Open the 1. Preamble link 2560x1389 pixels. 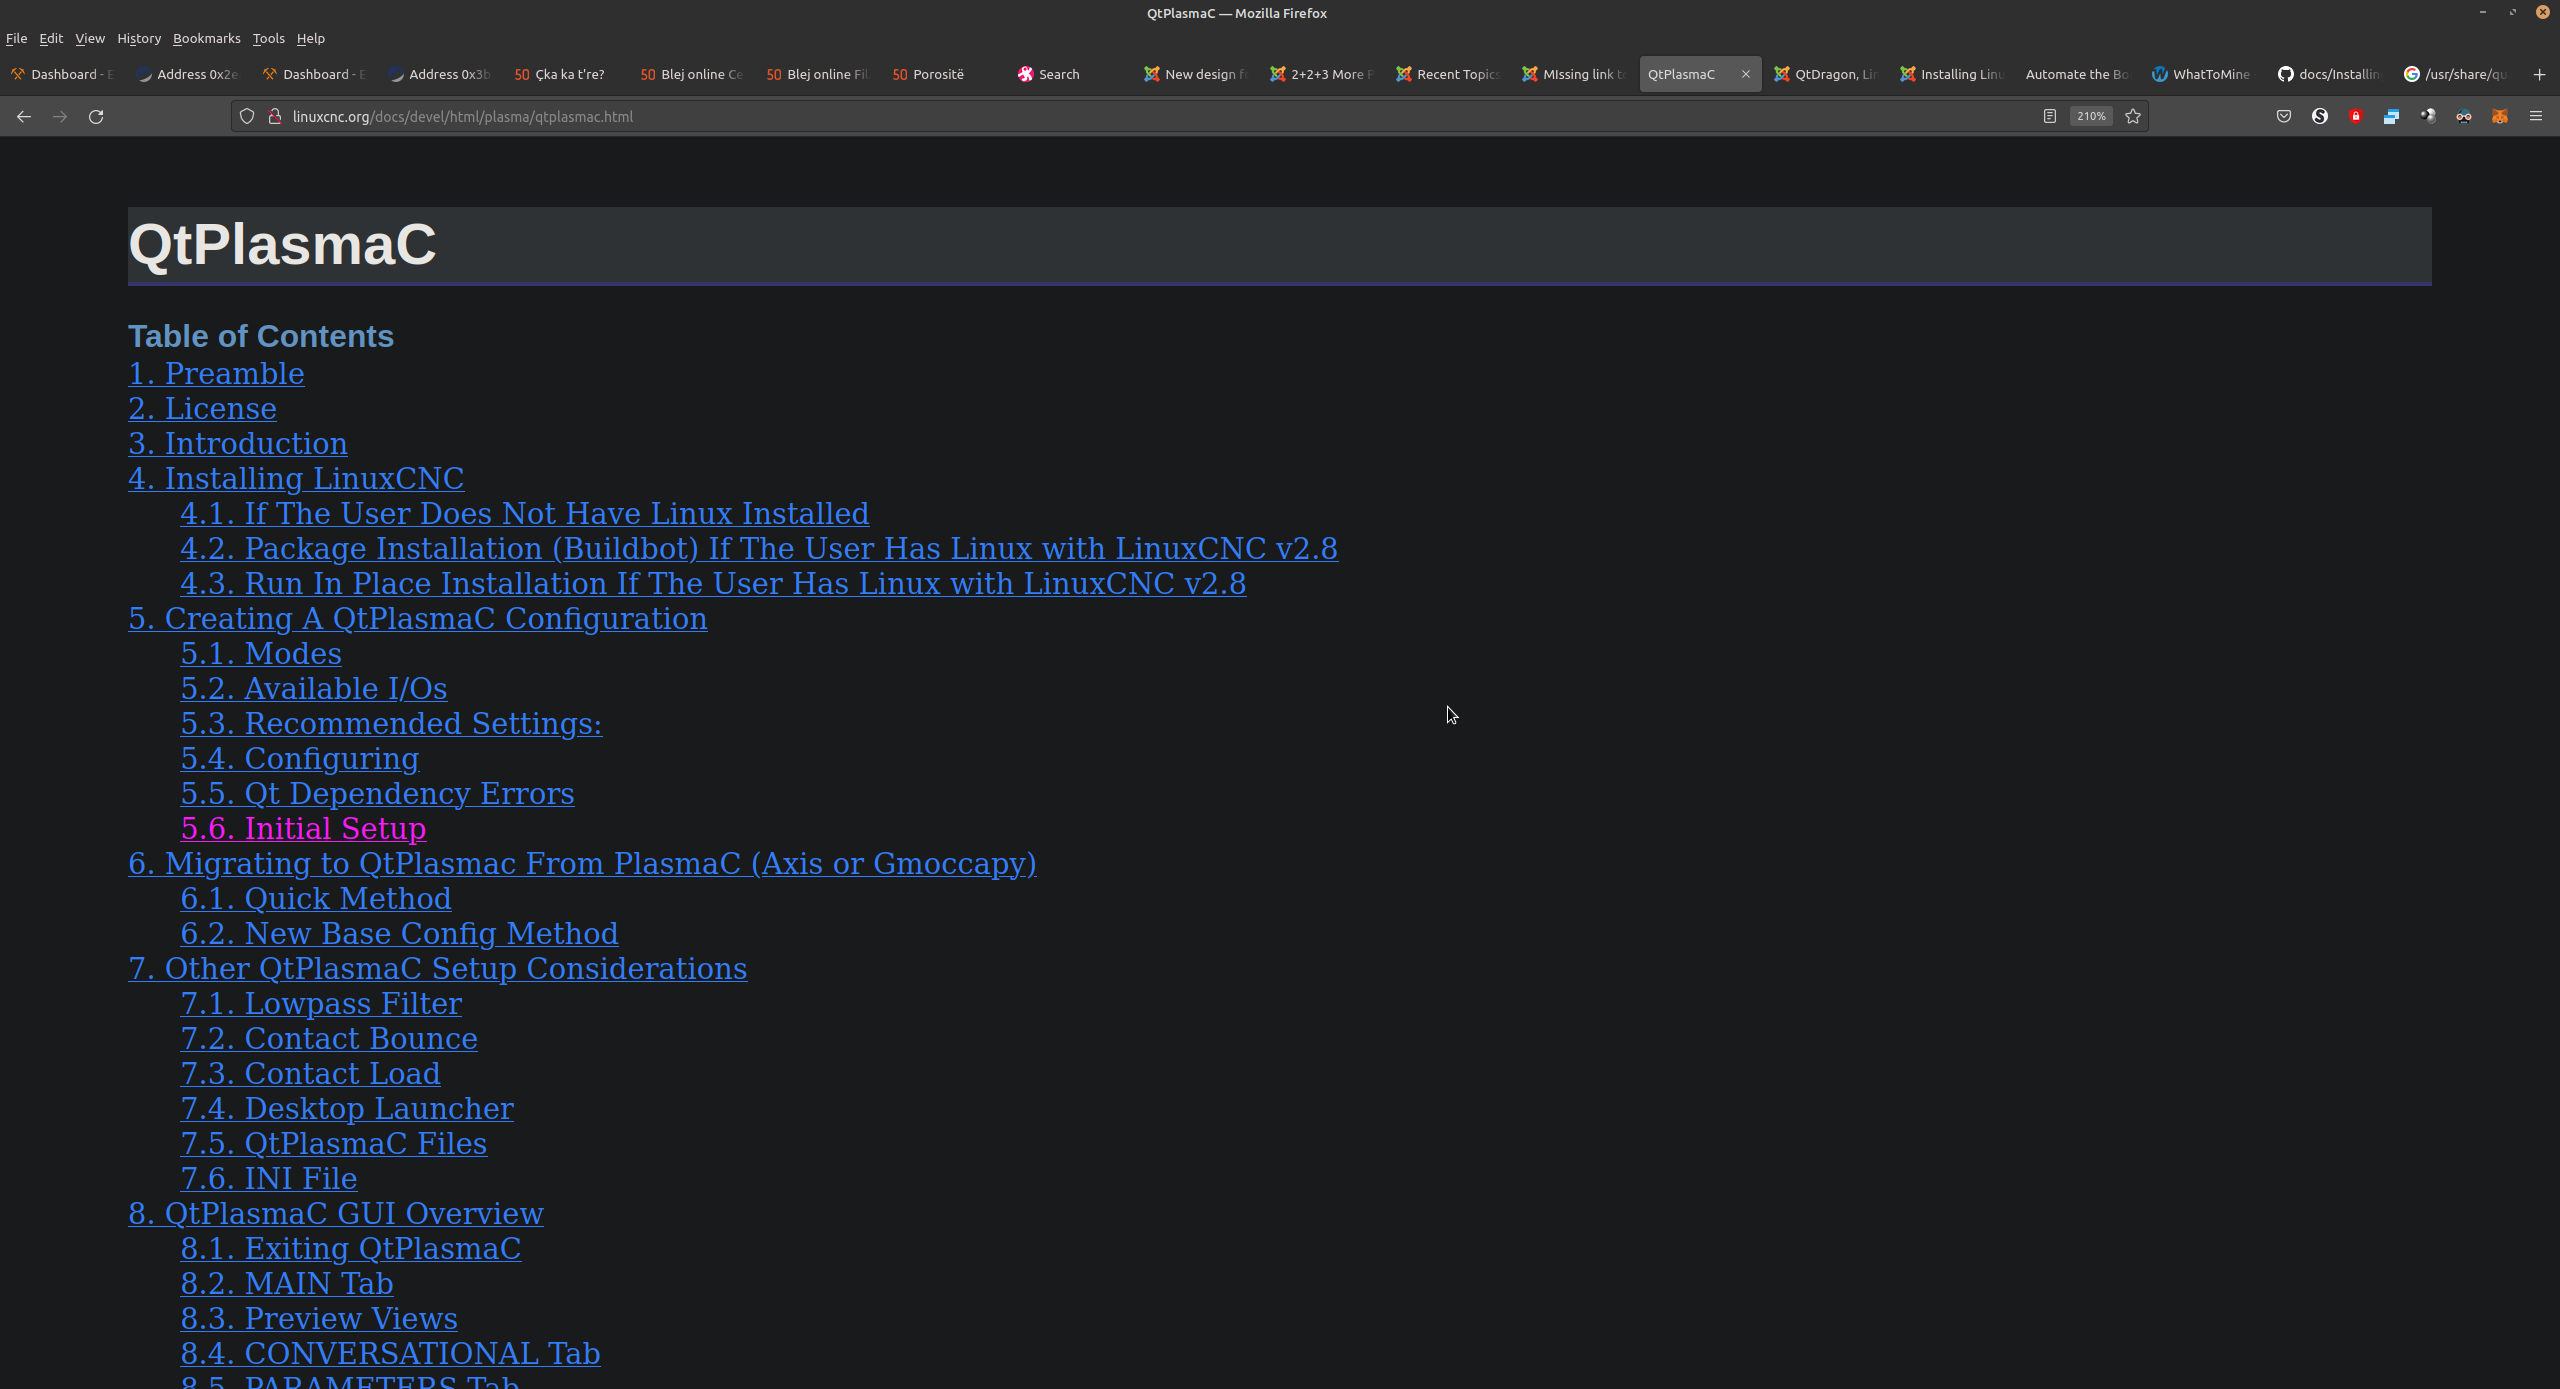coord(216,373)
